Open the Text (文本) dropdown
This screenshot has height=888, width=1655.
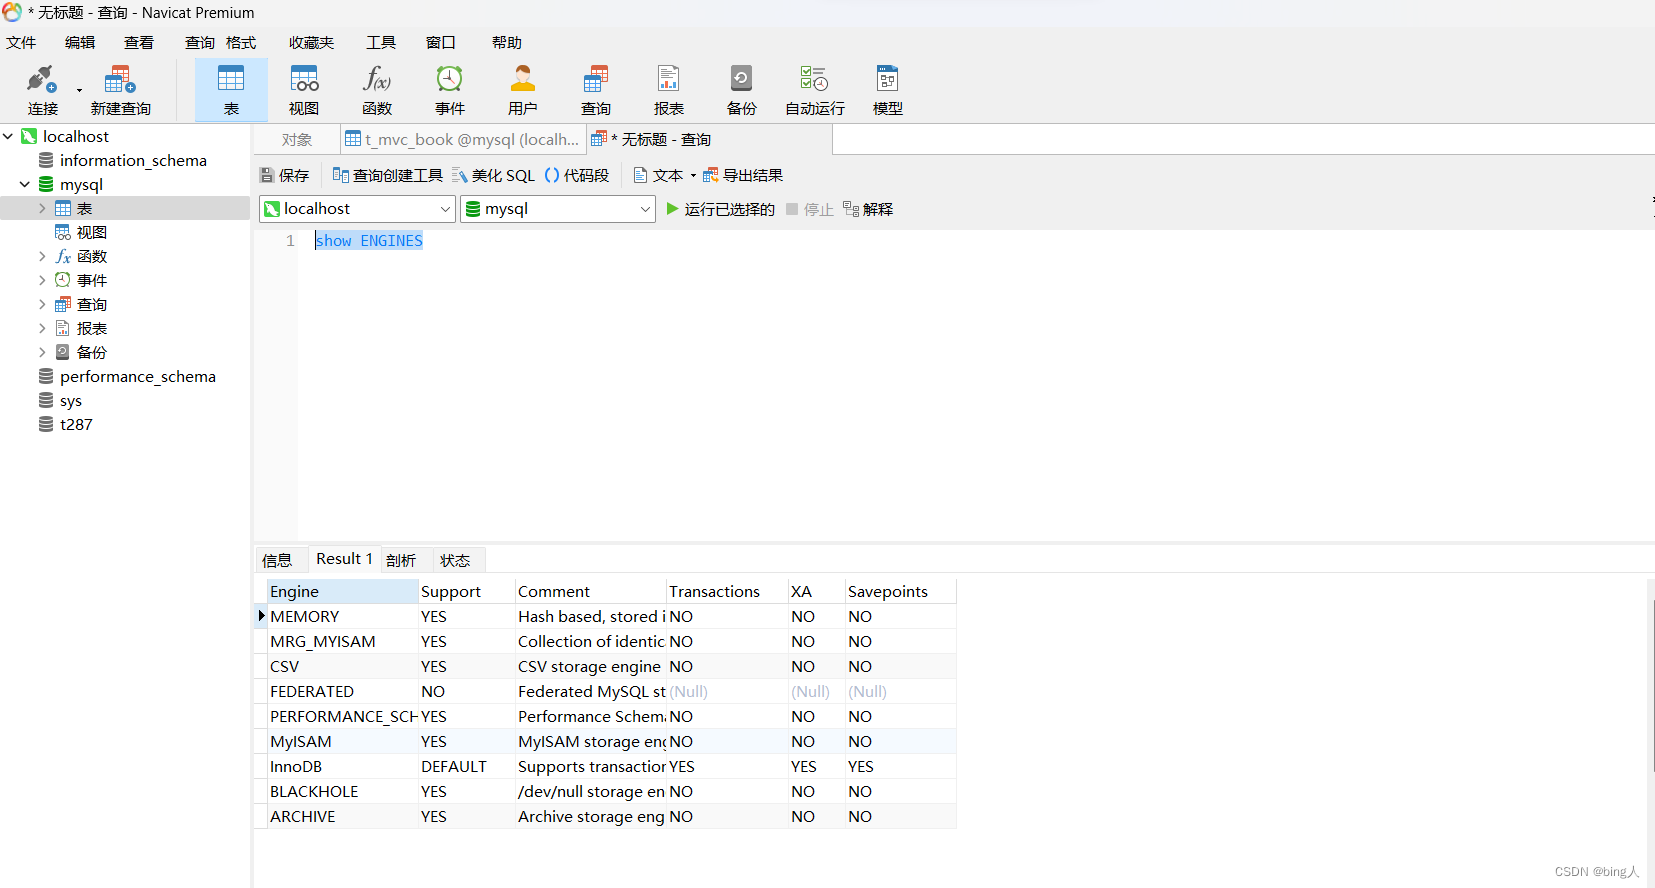pos(665,175)
